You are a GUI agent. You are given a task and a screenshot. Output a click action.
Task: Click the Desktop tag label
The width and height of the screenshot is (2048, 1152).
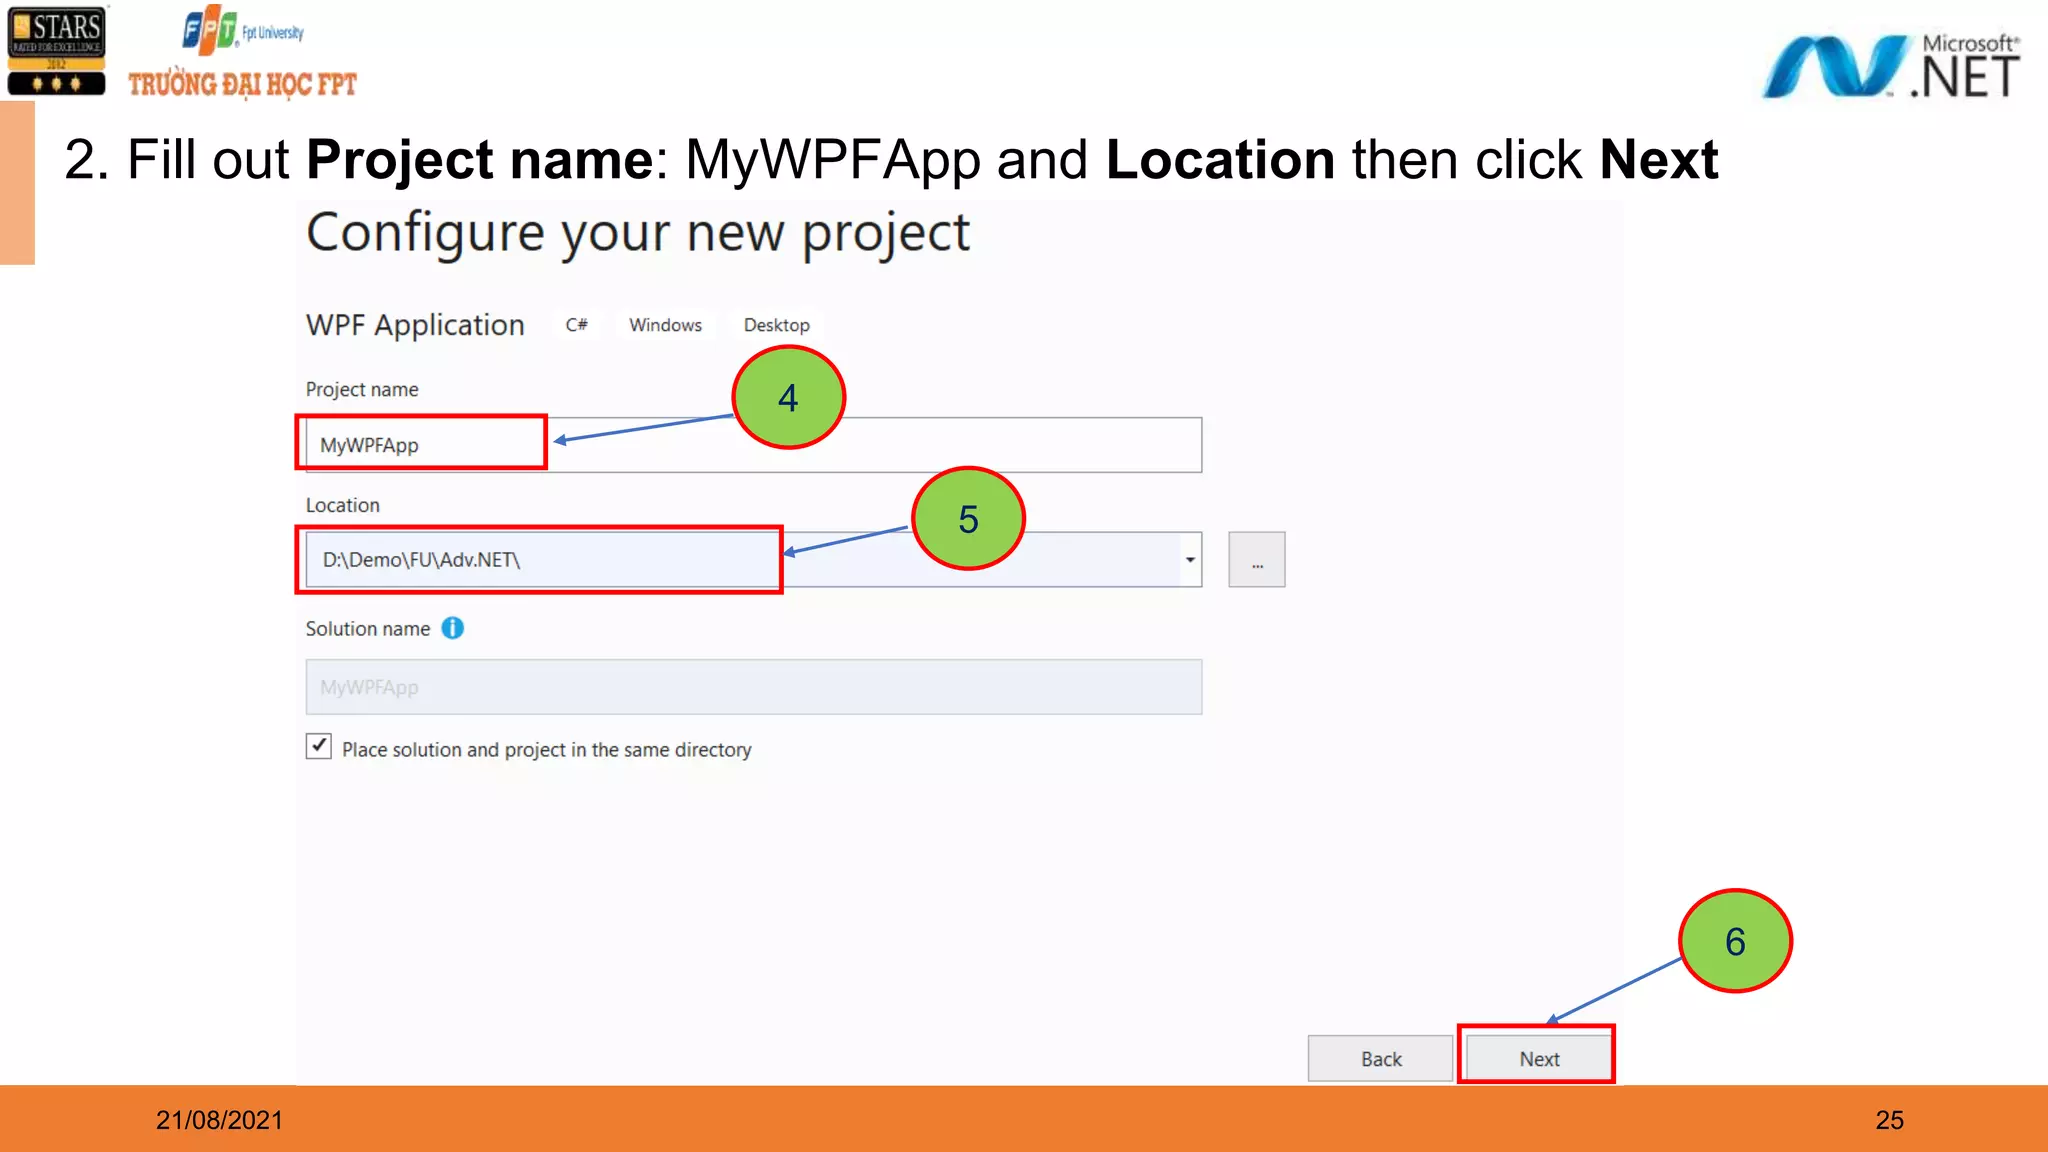point(777,325)
